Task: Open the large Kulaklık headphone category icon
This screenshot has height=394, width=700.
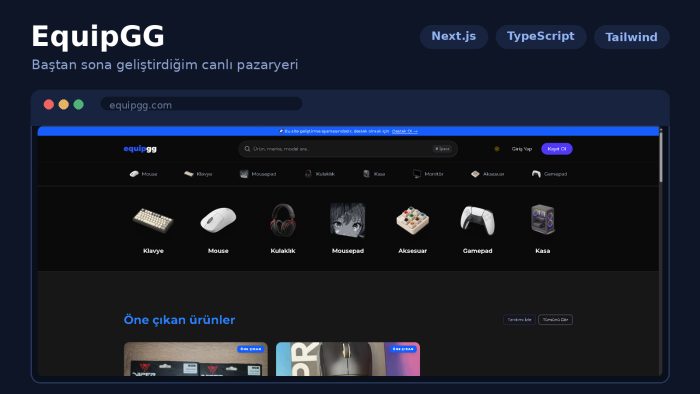Action: point(283,220)
